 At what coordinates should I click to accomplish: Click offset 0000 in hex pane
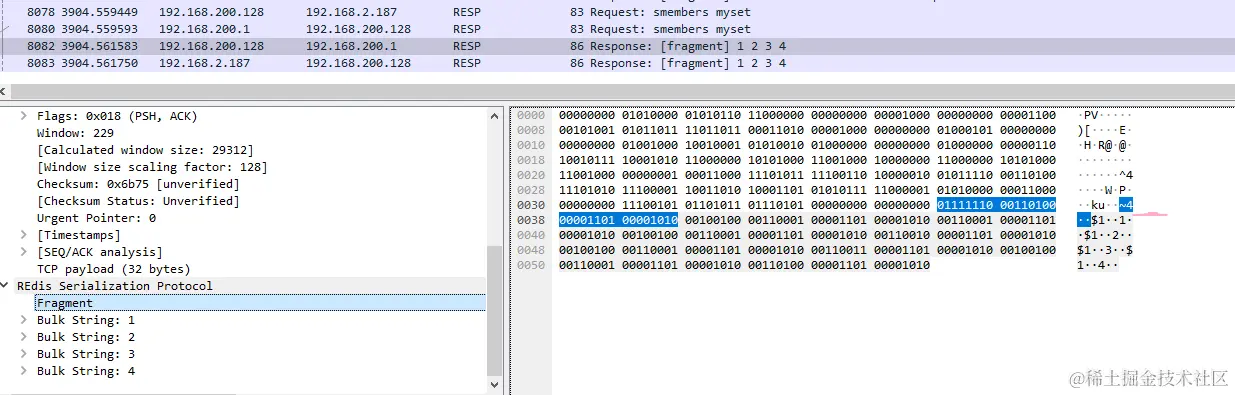click(532, 116)
